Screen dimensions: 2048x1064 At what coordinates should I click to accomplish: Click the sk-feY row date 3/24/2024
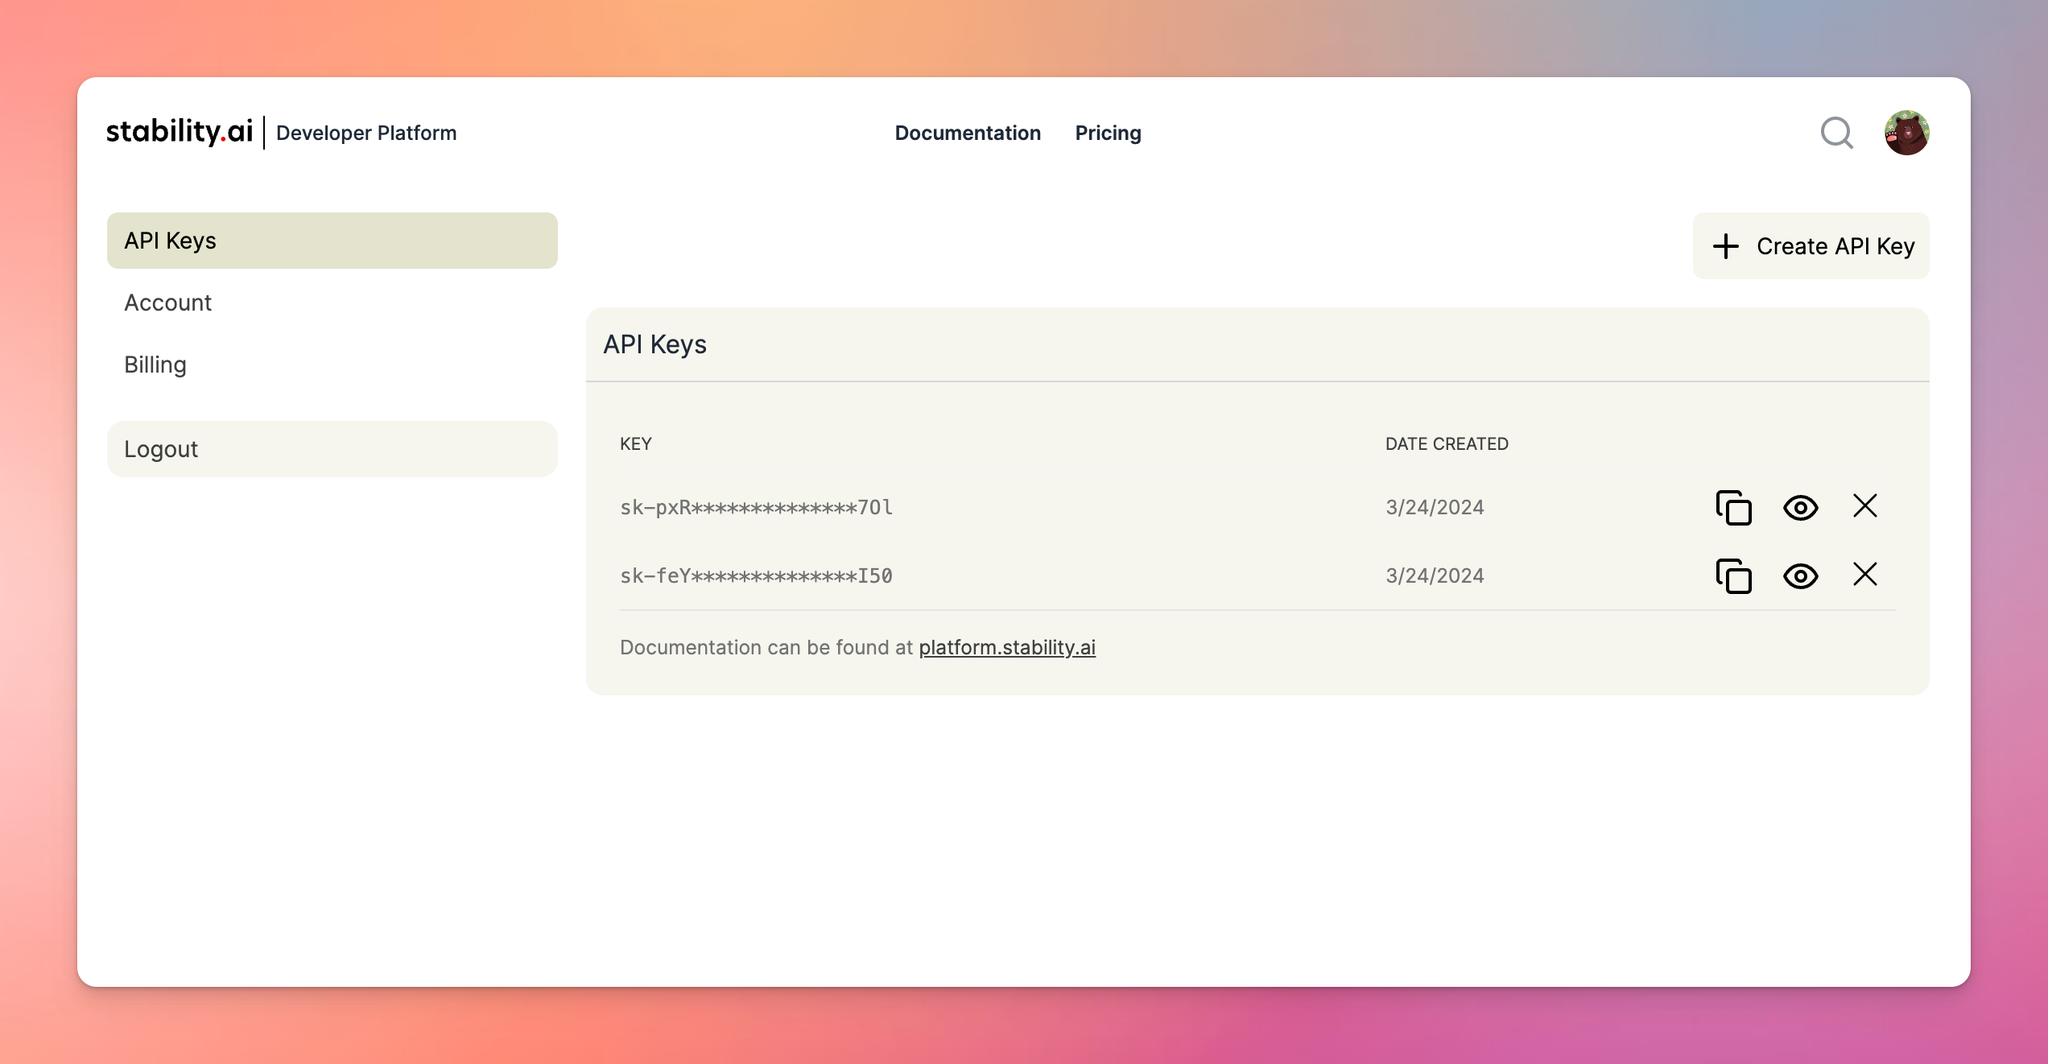[1434, 575]
